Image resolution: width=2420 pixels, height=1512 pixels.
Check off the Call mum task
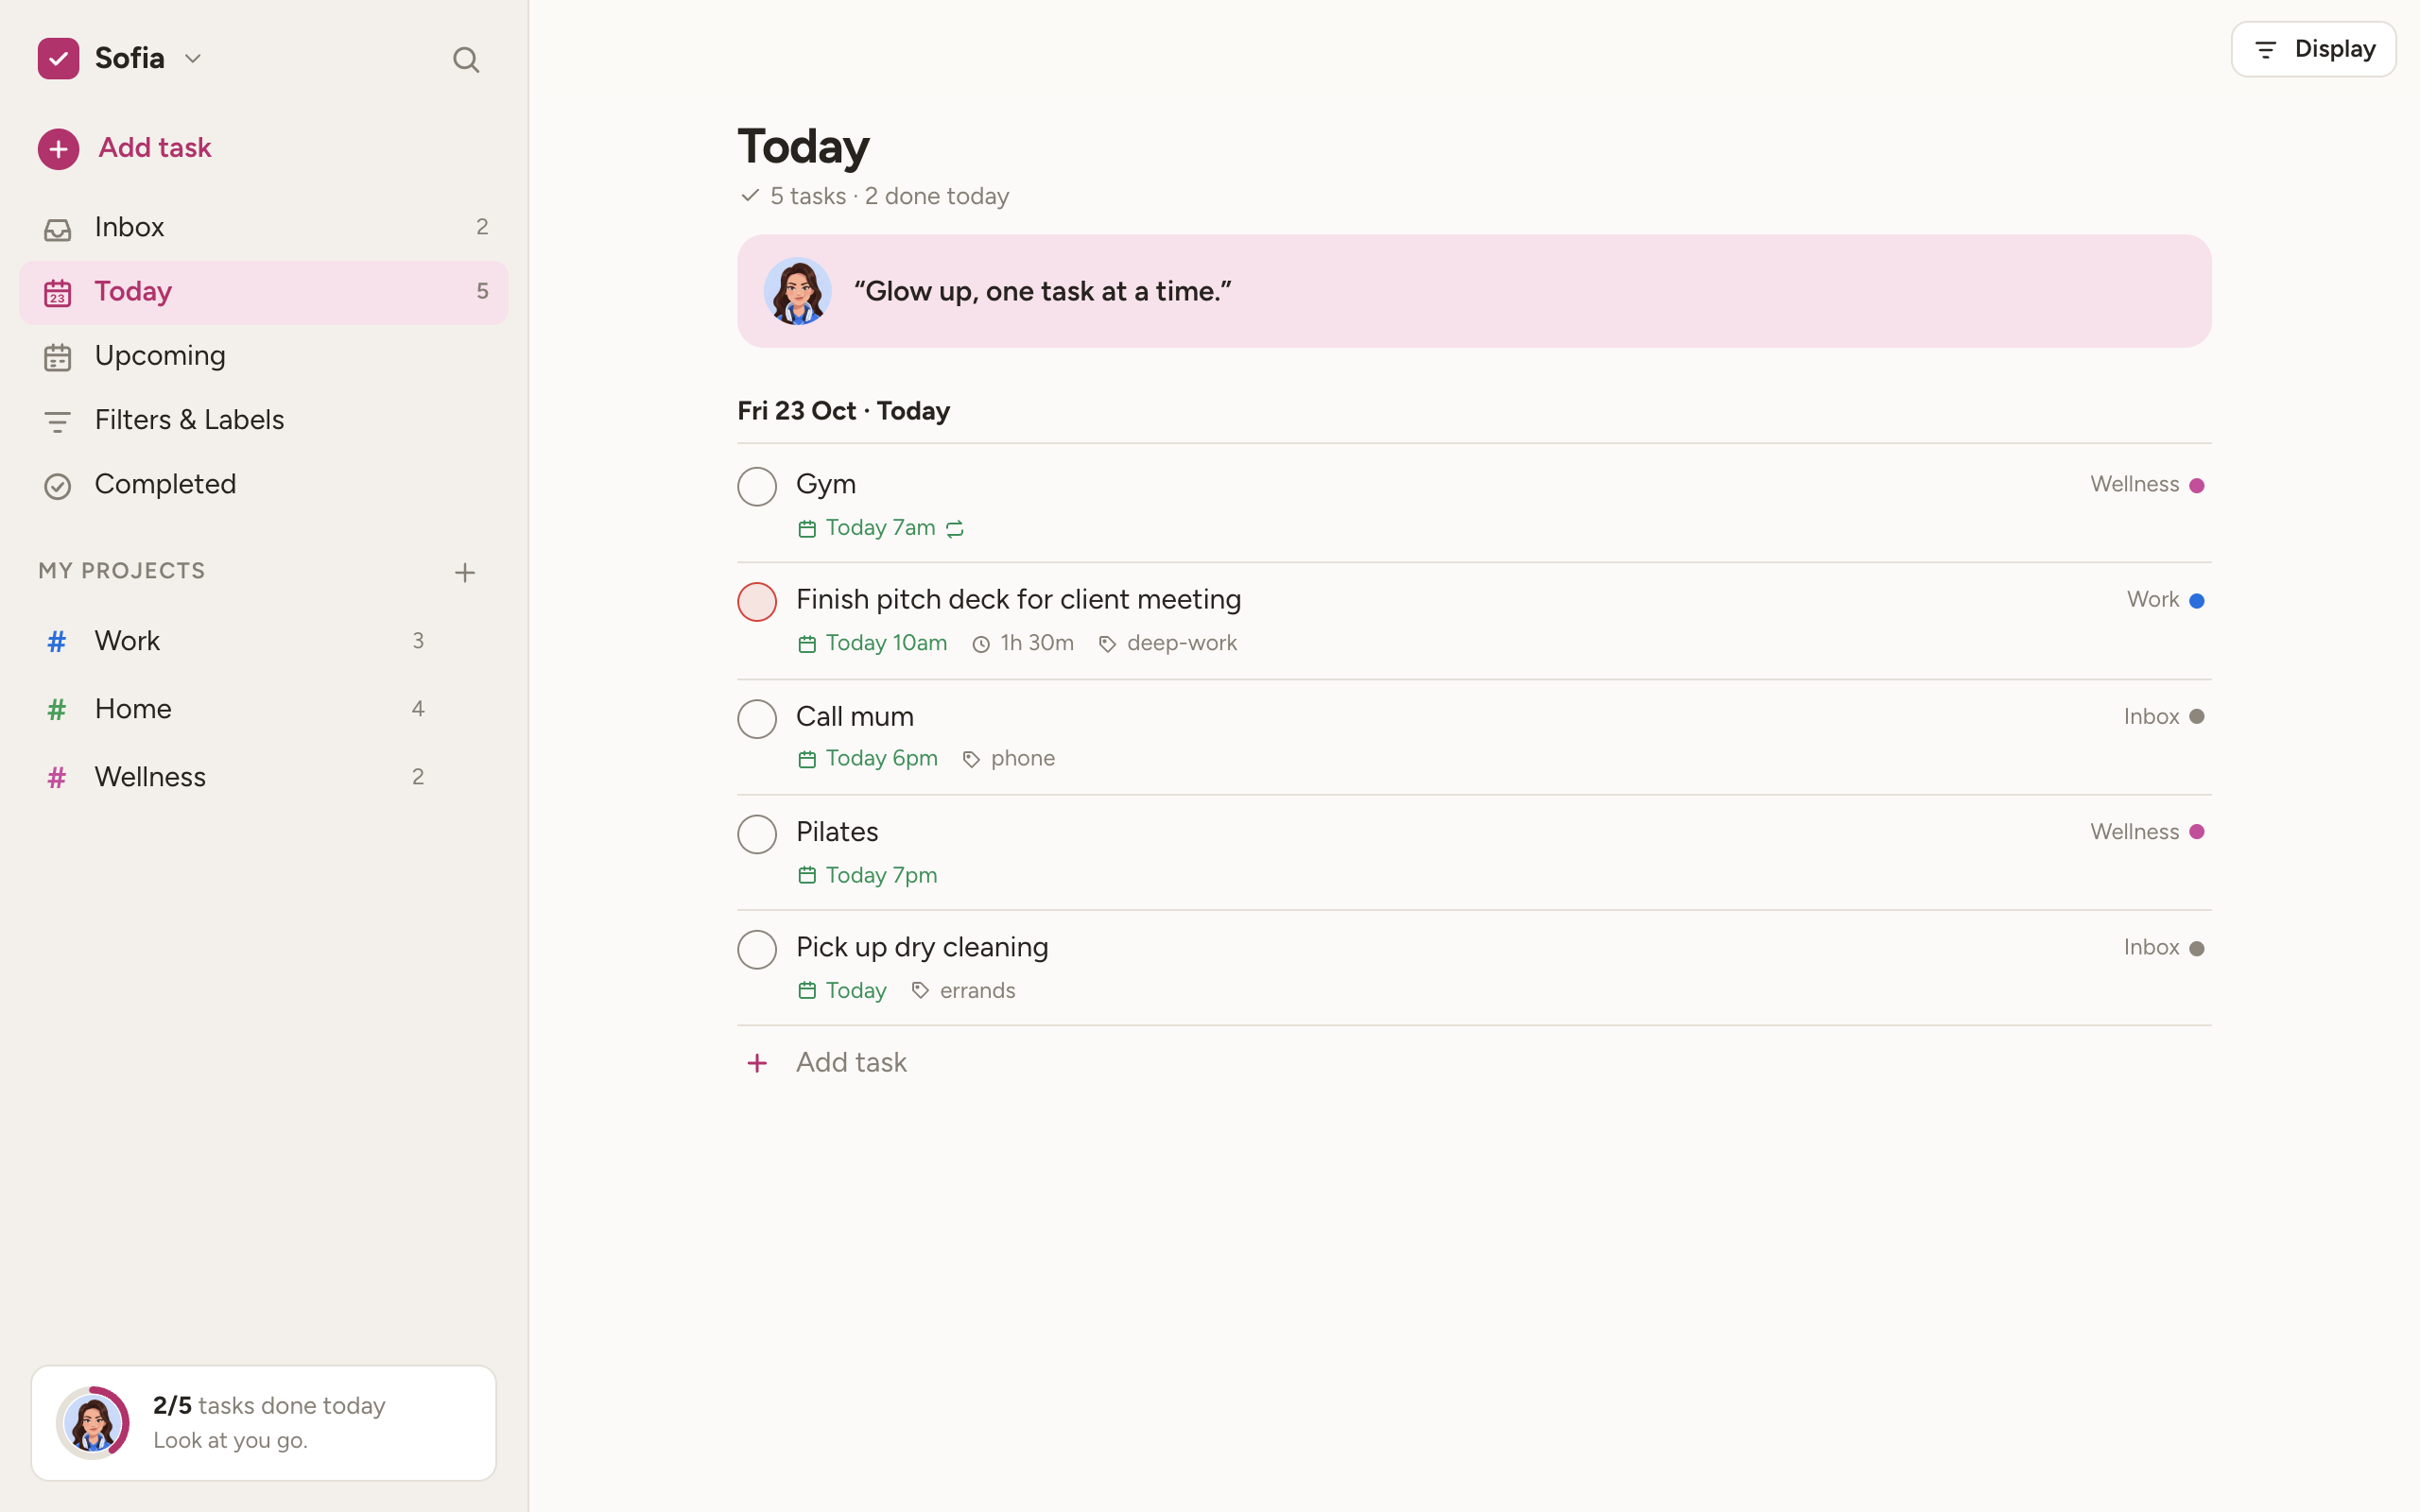pos(757,719)
